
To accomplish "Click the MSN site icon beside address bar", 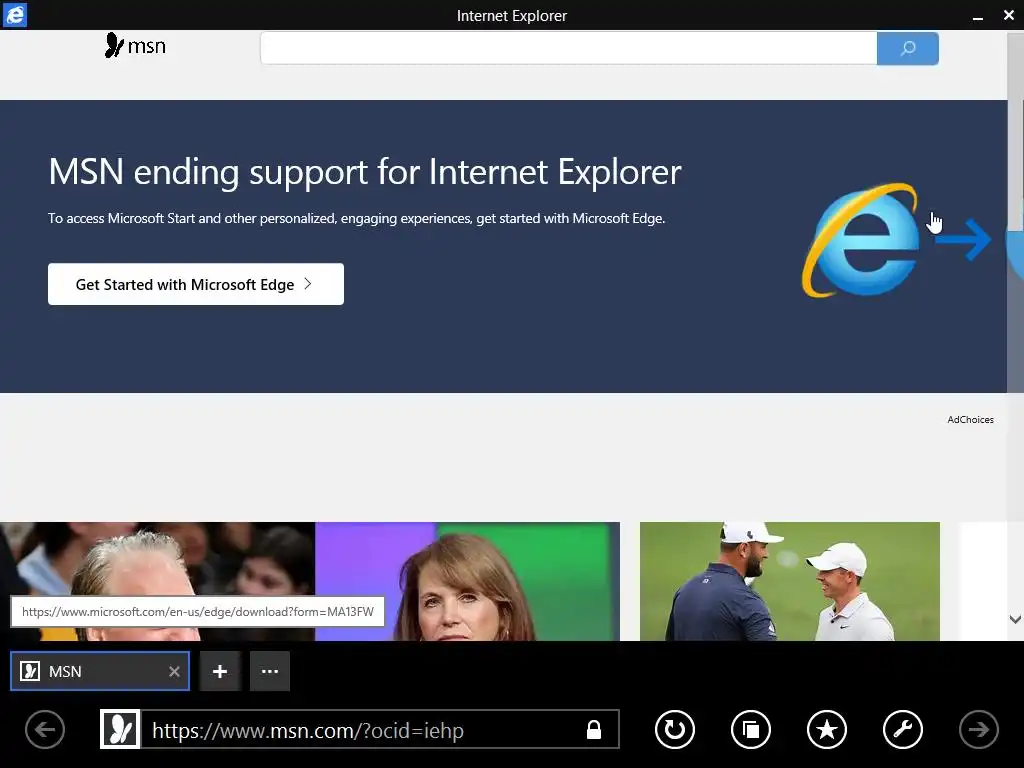I will pos(120,729).
